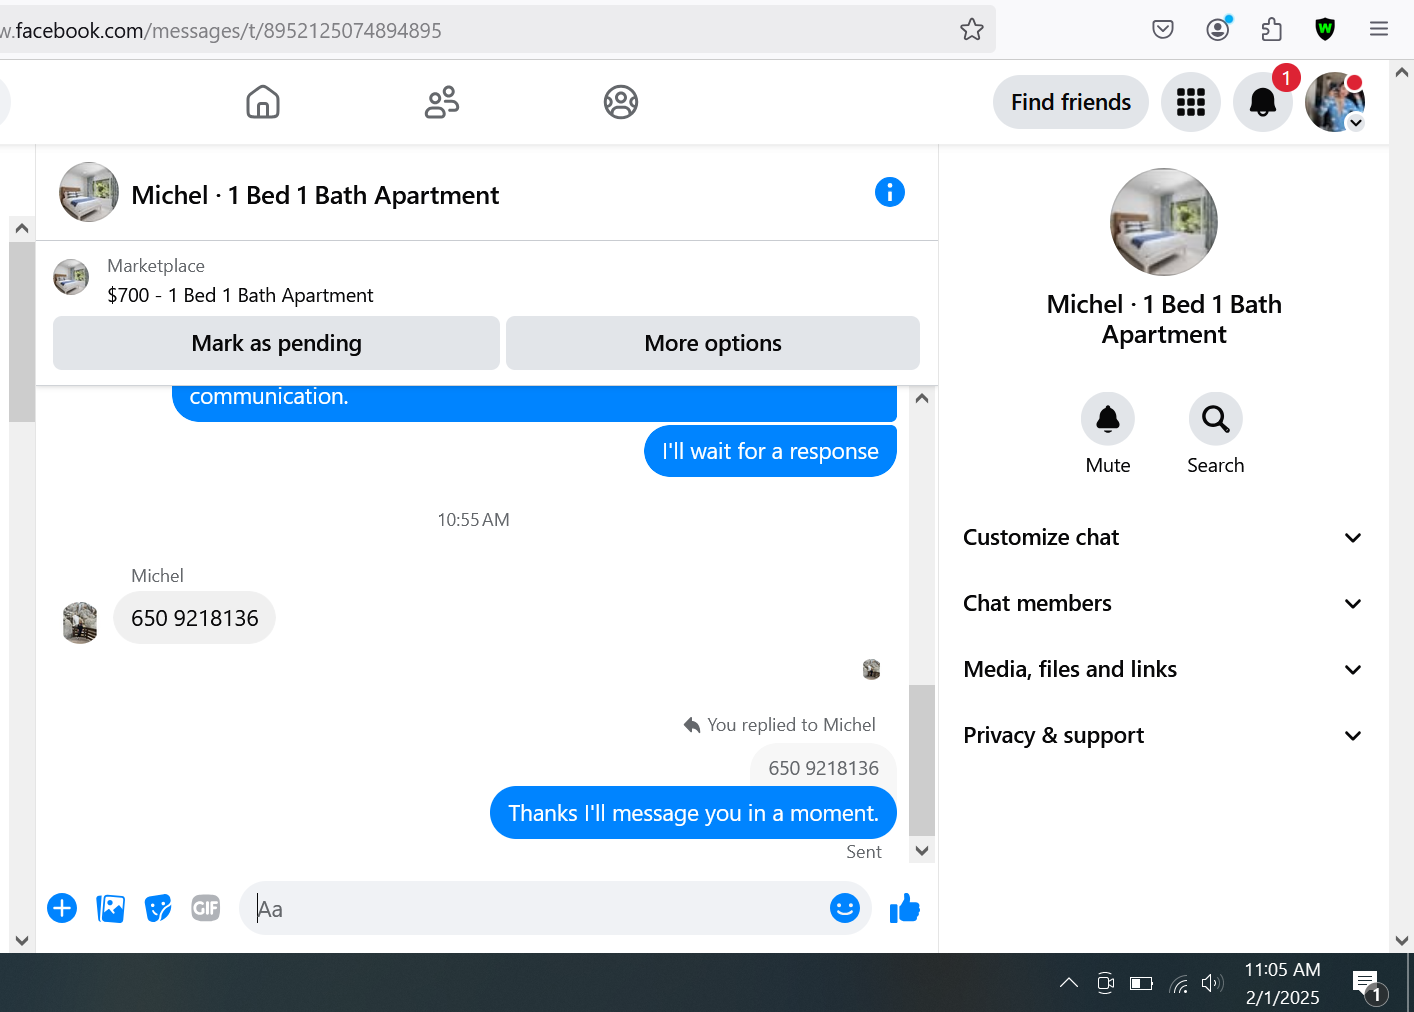Click the URL in the address bar
The image size is (1414, 1012).
pos(220,30)
